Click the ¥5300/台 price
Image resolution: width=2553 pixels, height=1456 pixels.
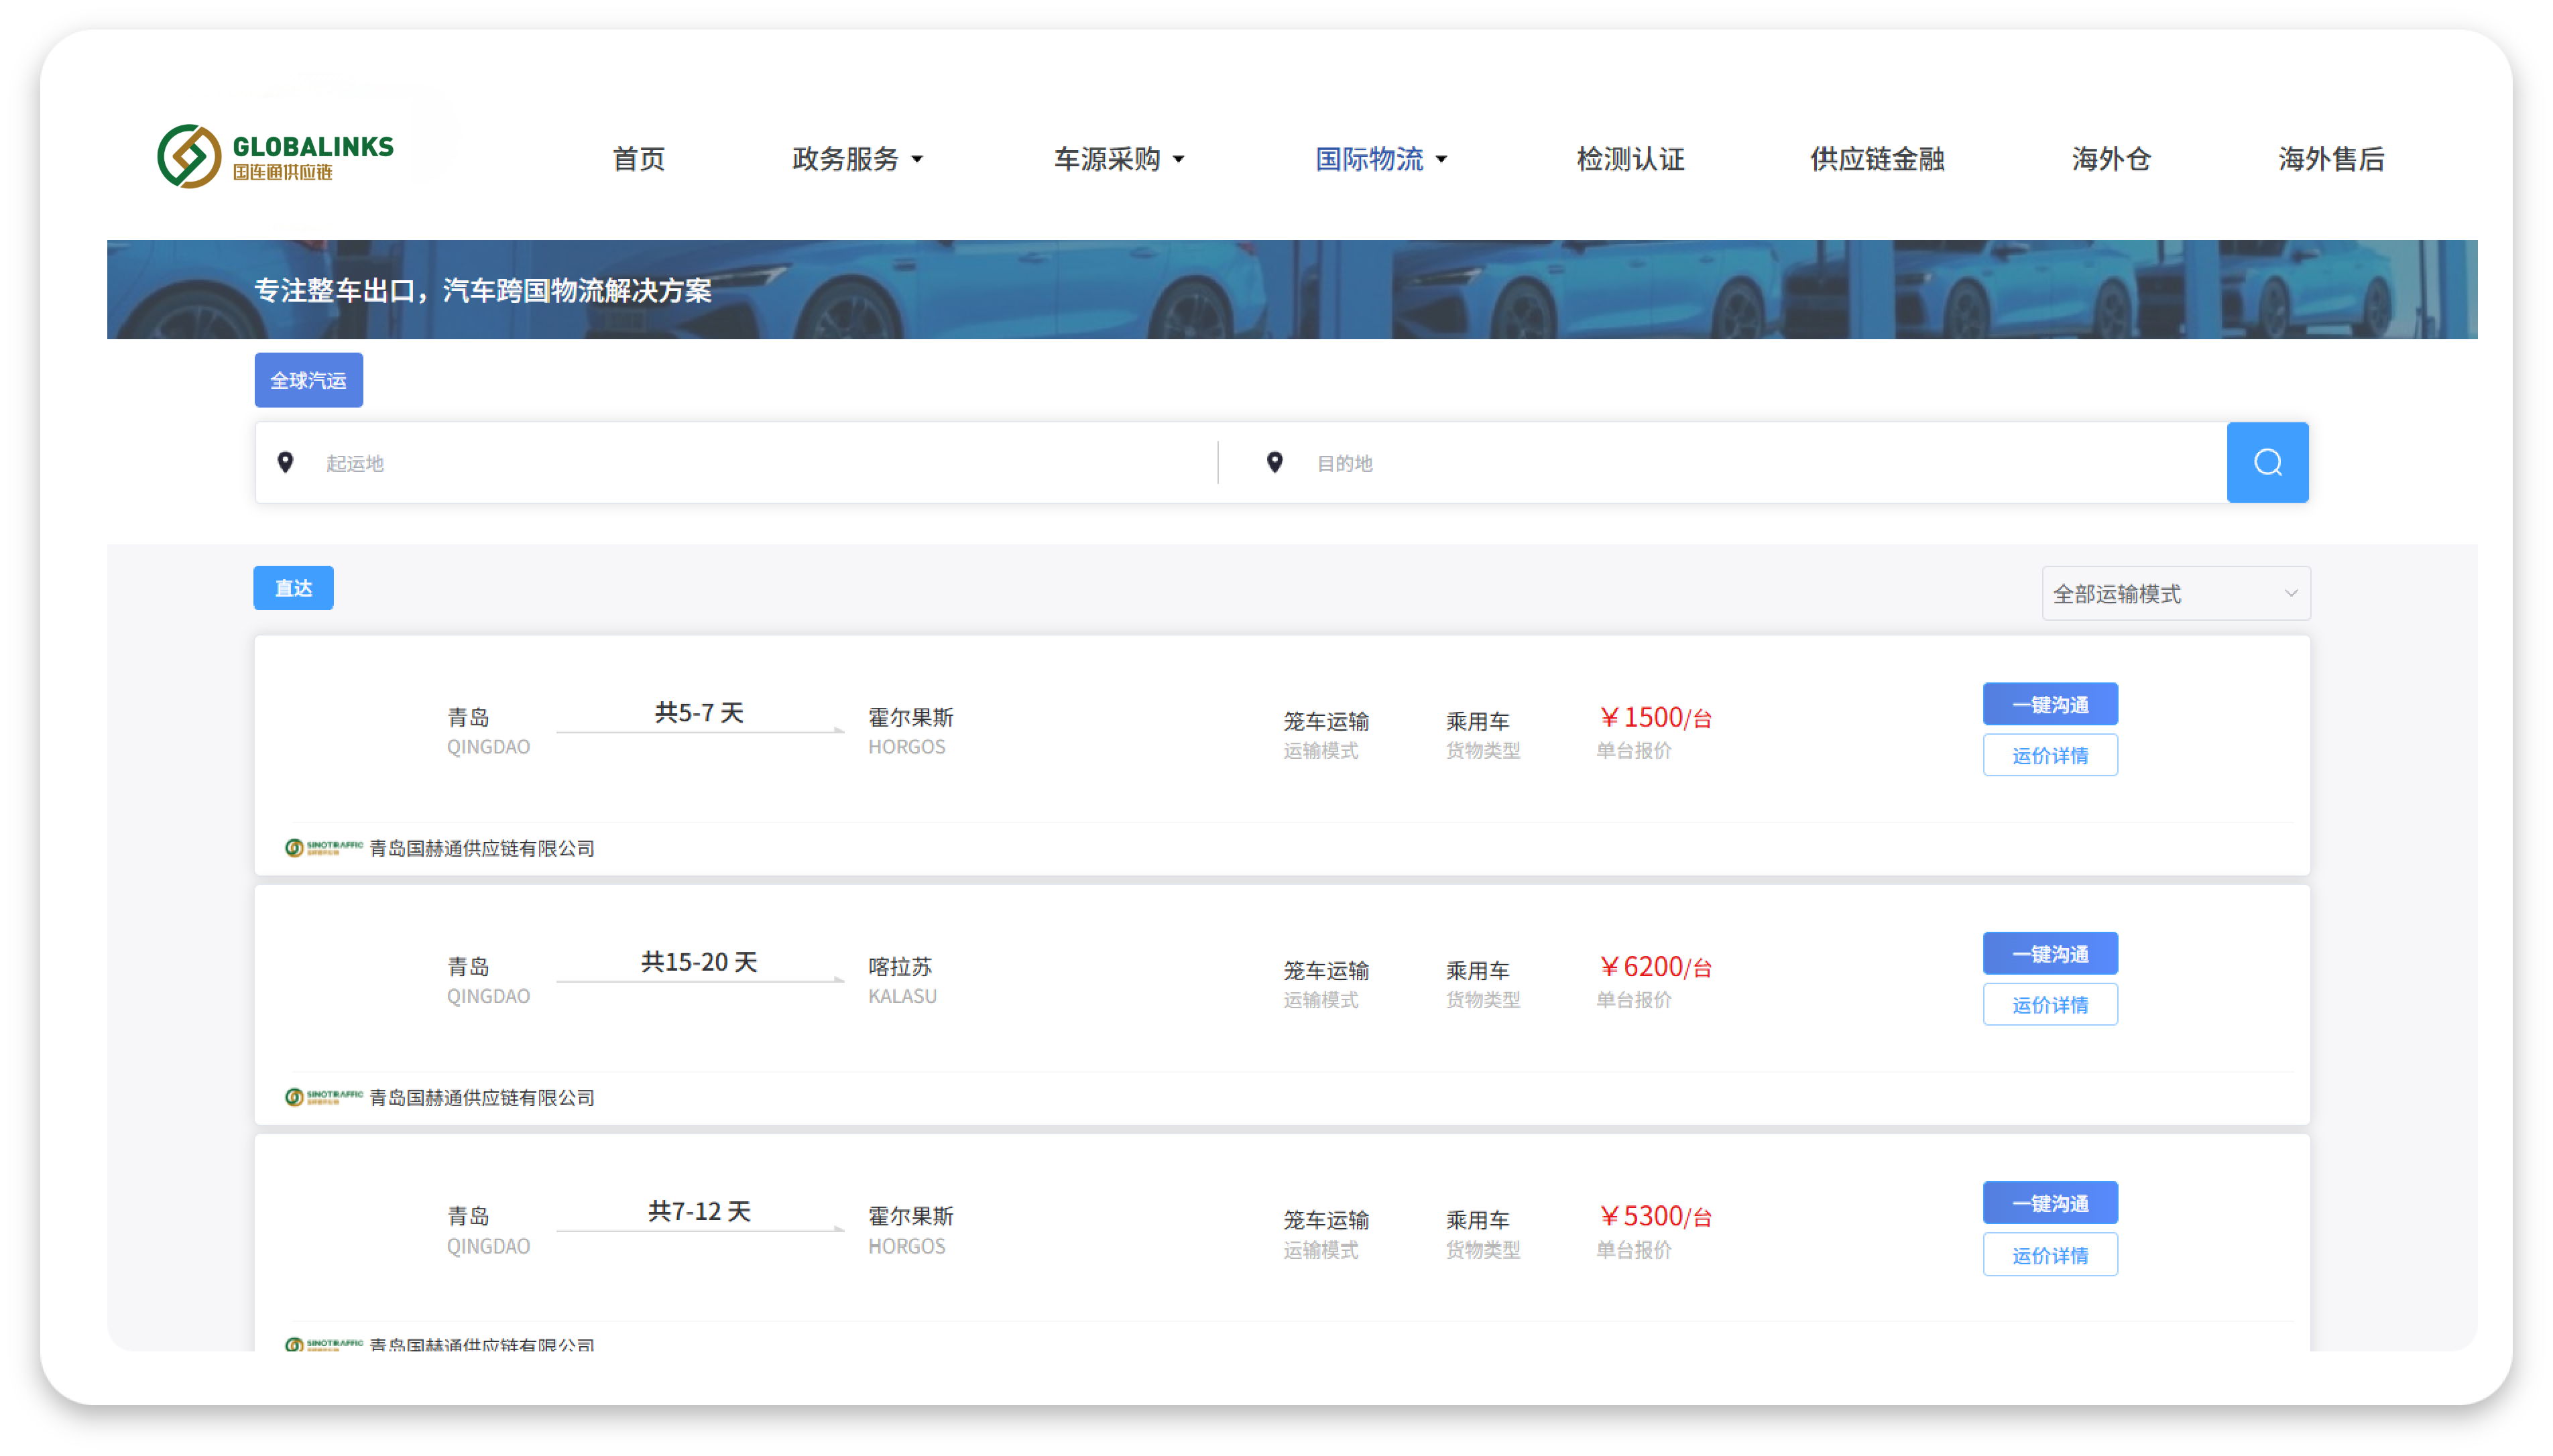[x=1655, y=1216]
